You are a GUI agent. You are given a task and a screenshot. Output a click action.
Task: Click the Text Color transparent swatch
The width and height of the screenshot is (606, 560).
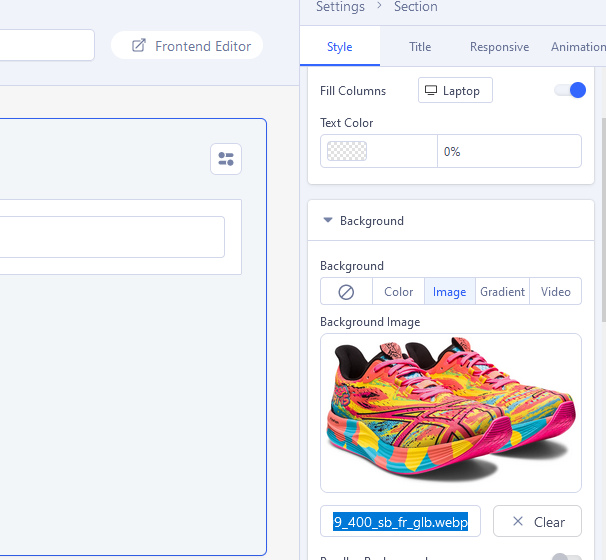coord(347,152)
